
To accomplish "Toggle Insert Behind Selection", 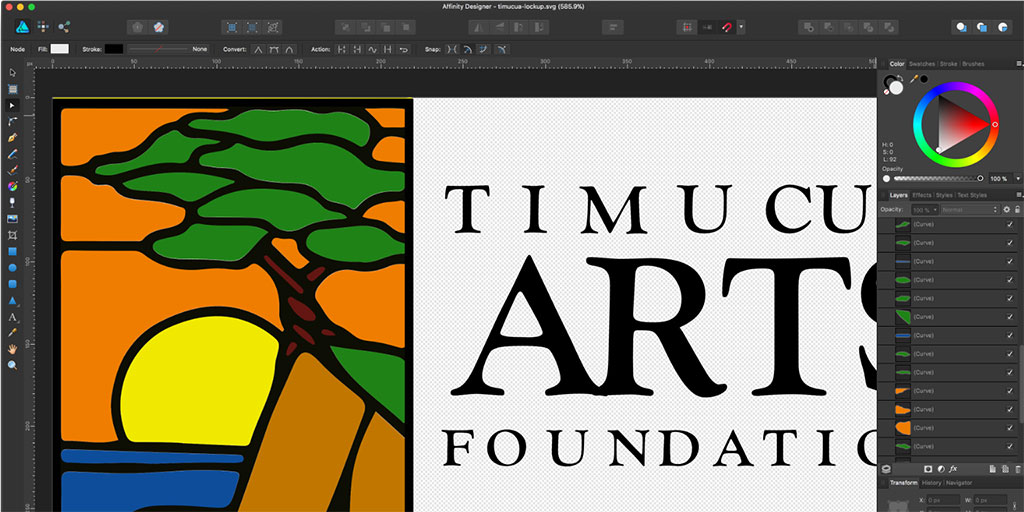I will 961,27.
